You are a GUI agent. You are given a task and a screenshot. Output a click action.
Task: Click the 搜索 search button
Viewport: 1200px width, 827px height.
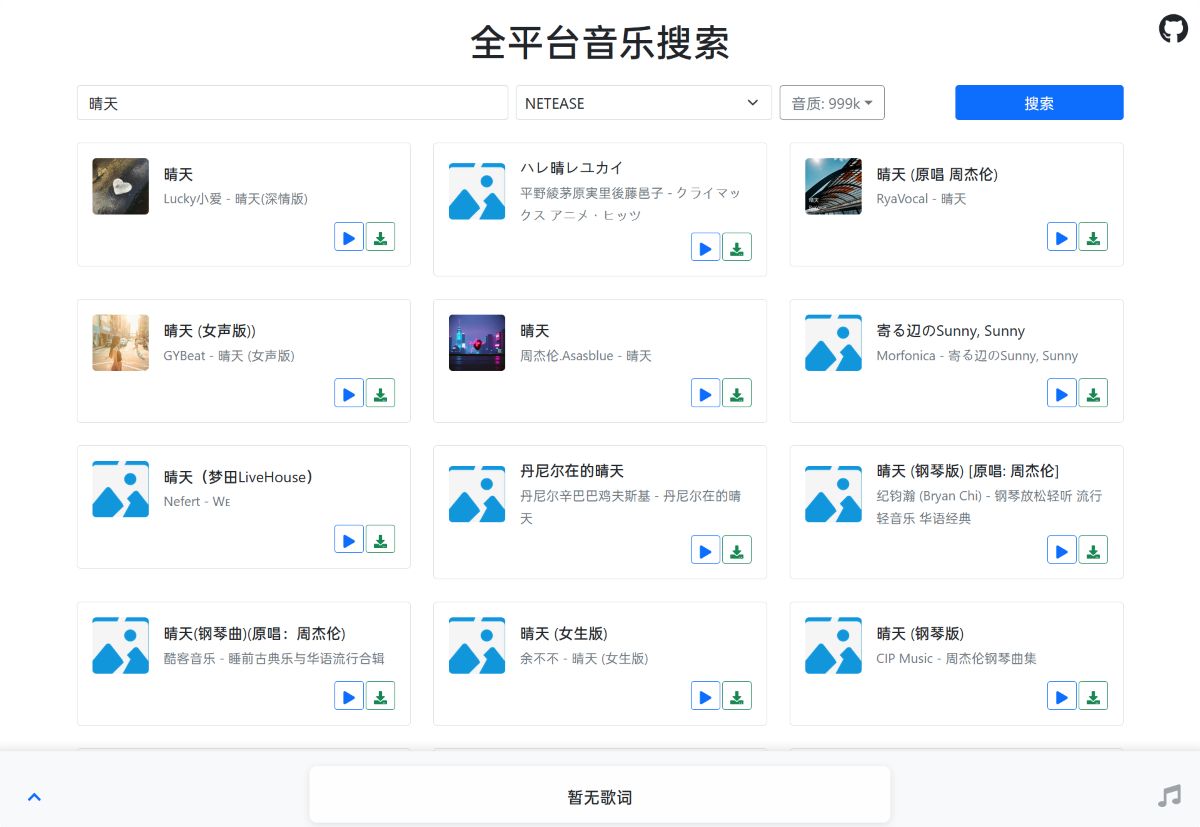[1039, 103]
